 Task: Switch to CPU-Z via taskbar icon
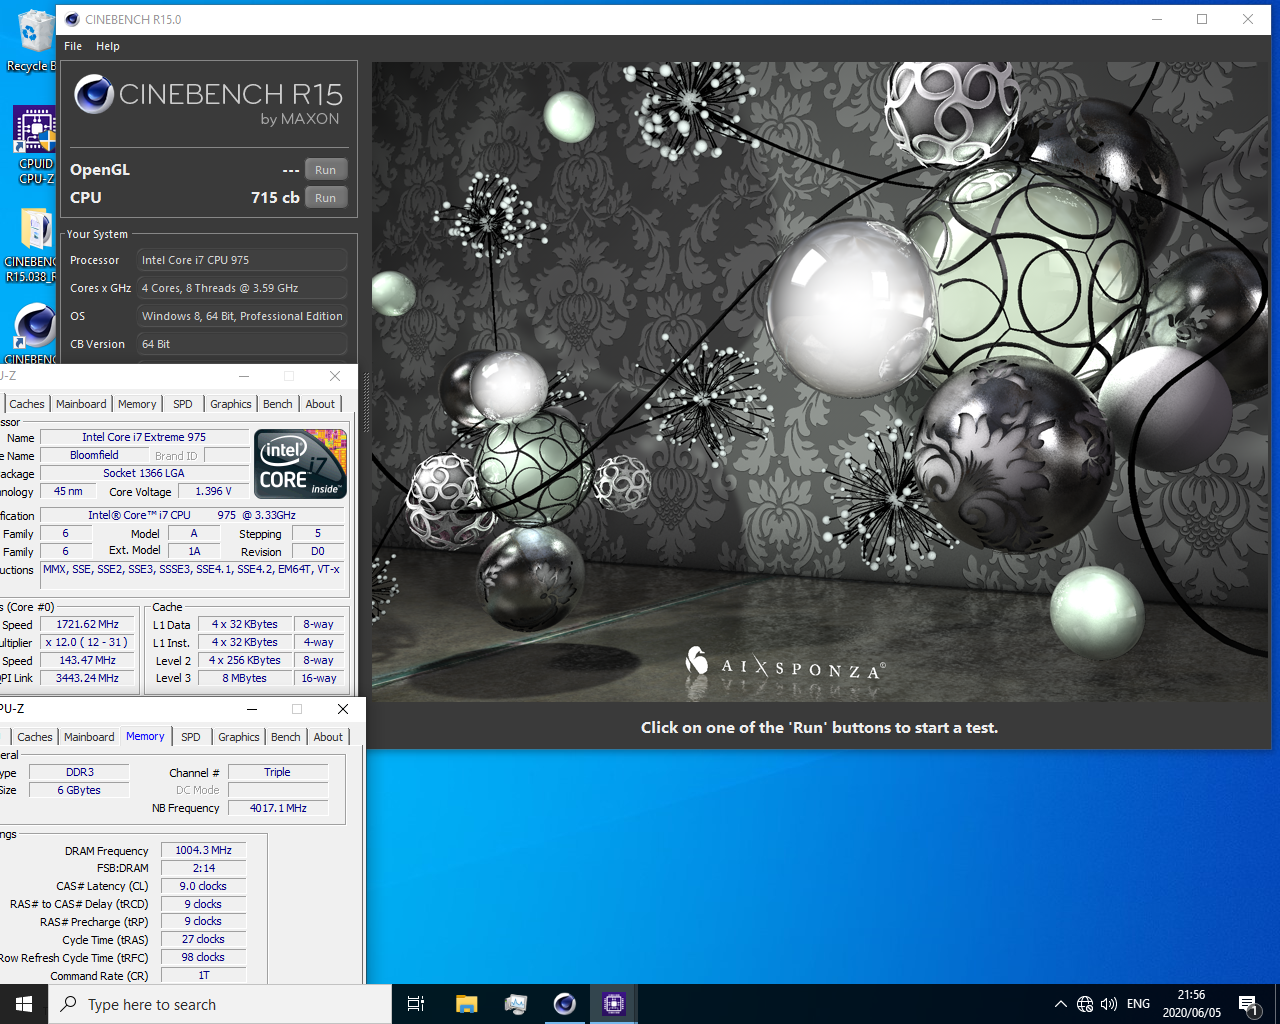[x=614, y=1004]
